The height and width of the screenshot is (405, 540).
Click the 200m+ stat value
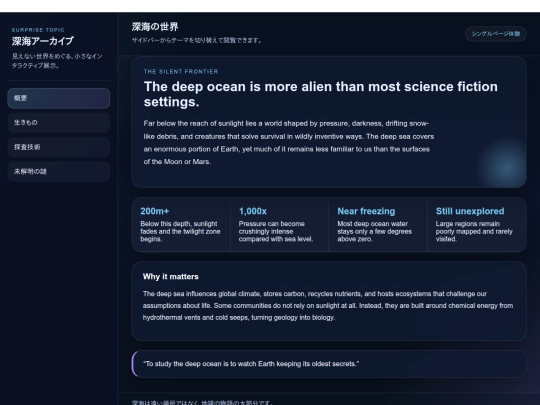point(155,211)
